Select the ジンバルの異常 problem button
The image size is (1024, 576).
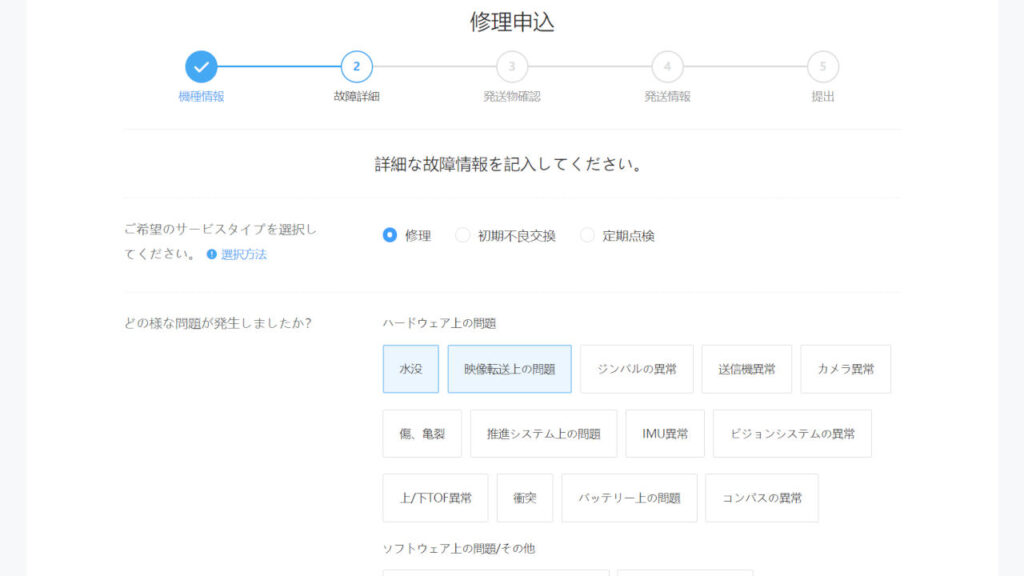[636, 369]
